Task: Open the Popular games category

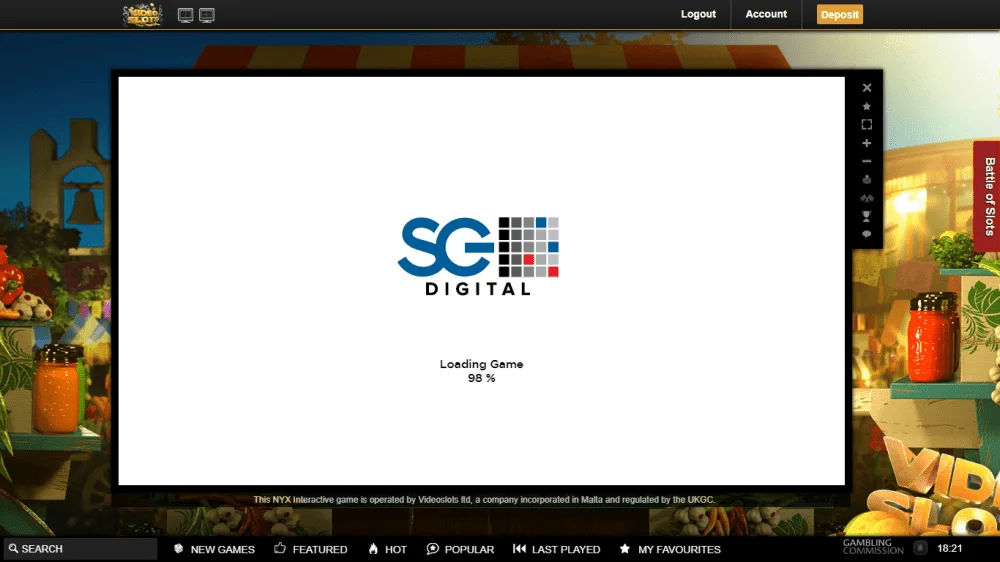Action: 460,549
